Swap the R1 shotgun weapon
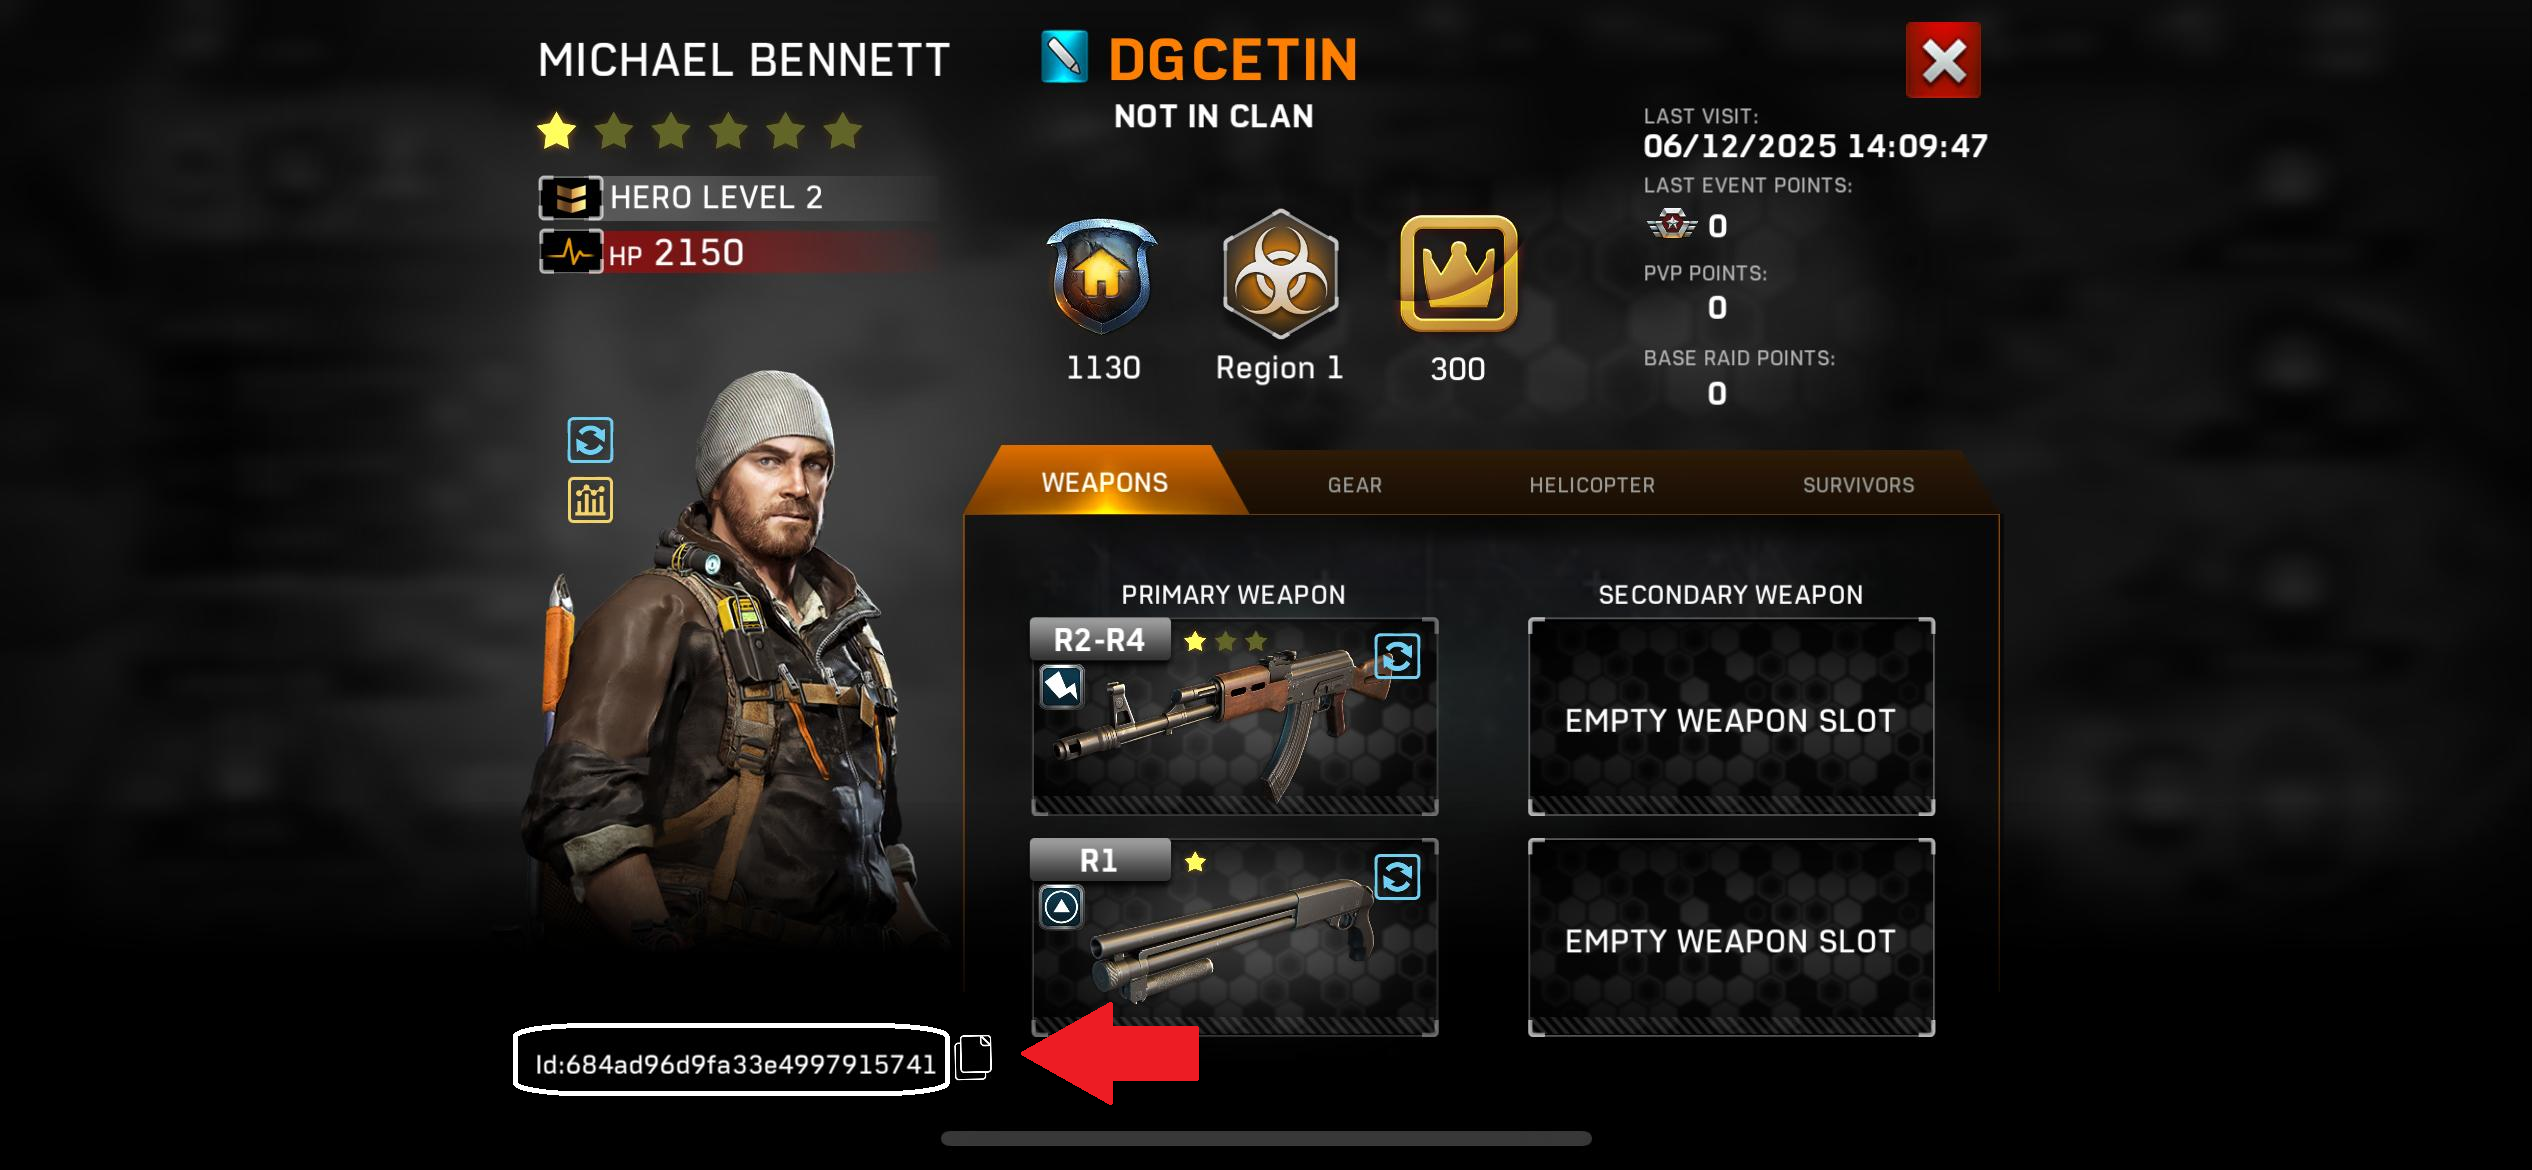The image size is (2532, 1170). click(x=1397, y=877)
